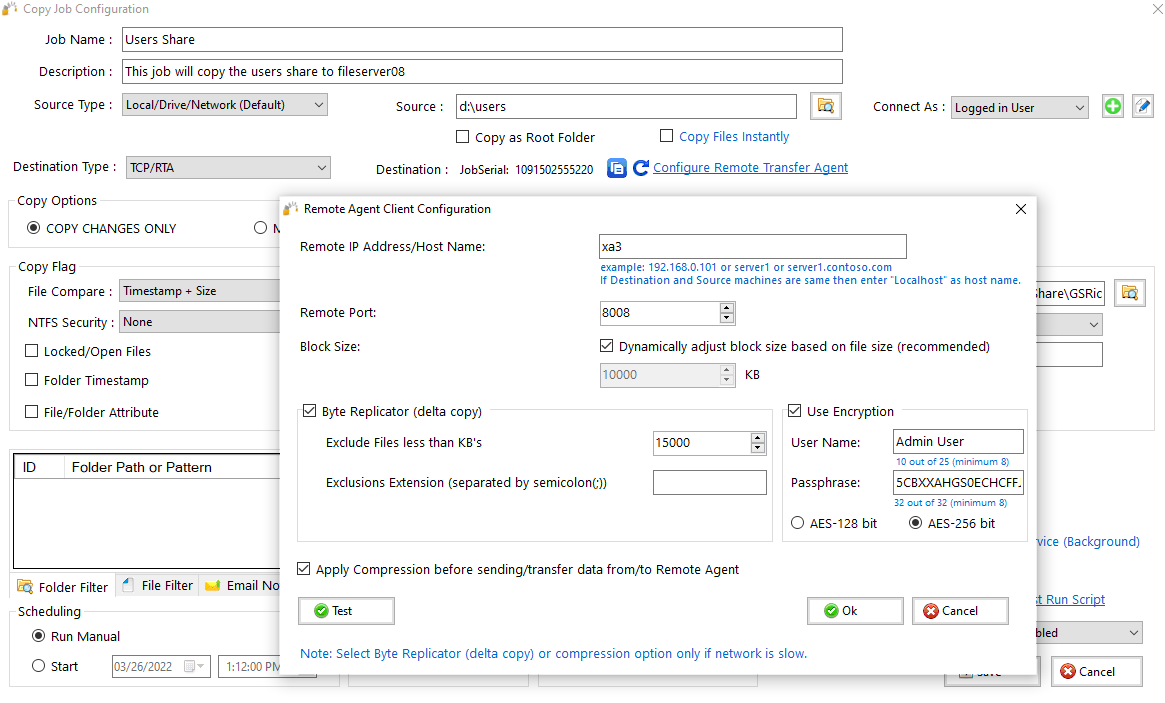Switch to Email Notification tab

point(241,586)
